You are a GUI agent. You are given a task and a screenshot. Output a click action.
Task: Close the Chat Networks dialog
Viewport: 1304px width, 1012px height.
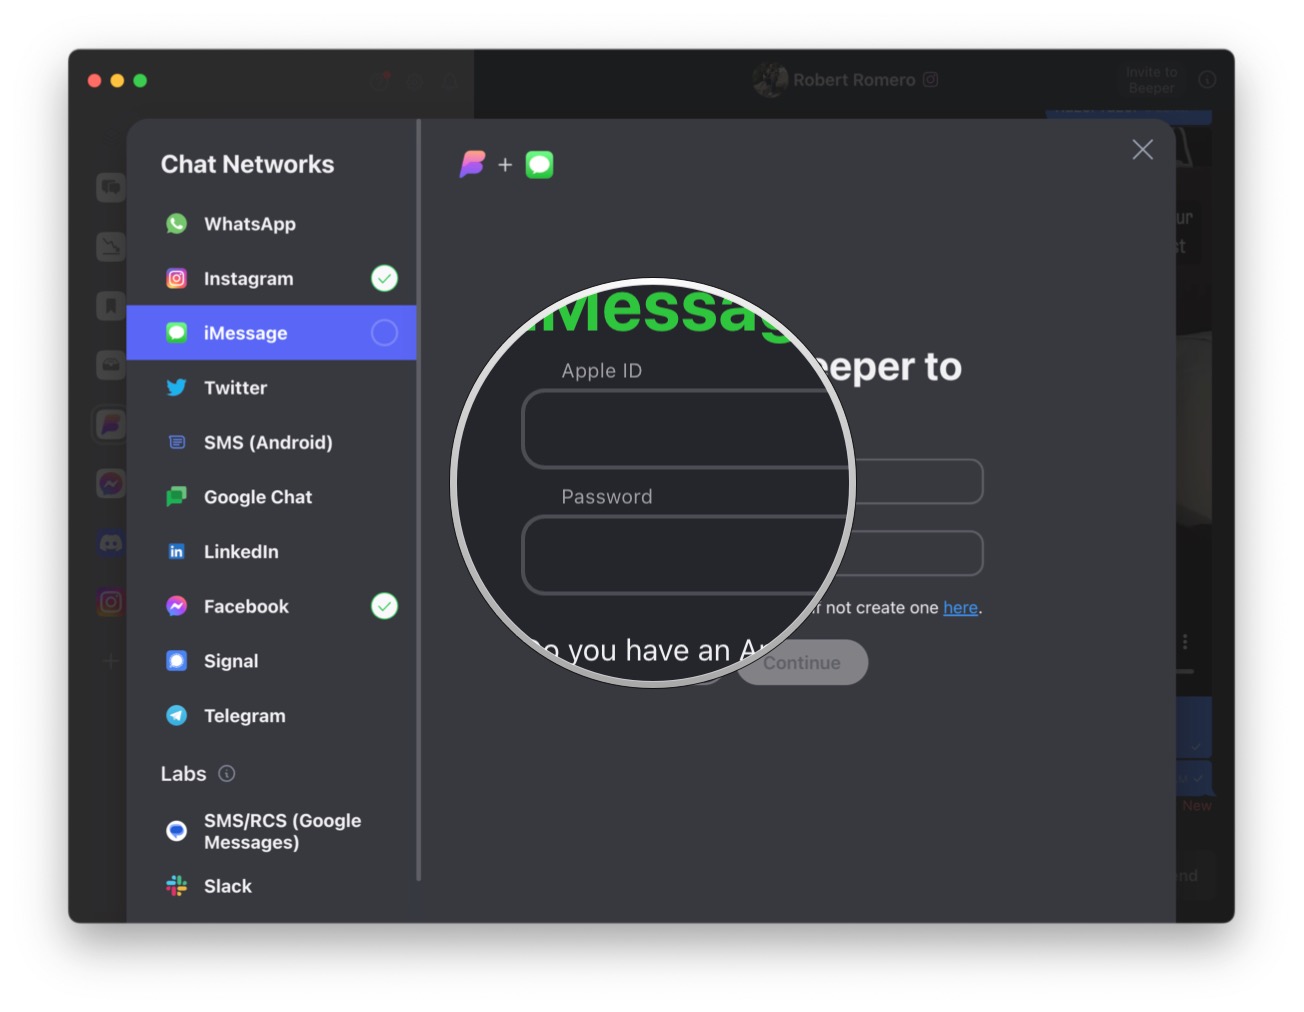coord(1143,150)
